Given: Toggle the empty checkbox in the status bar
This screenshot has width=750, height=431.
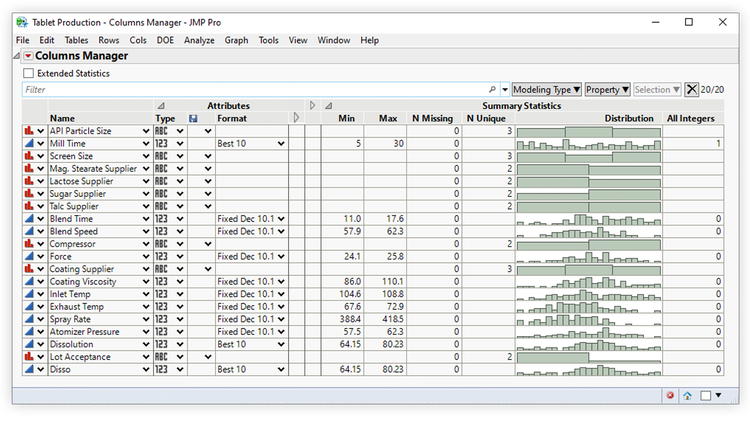Looking at the screenshot, I should 705,395.
